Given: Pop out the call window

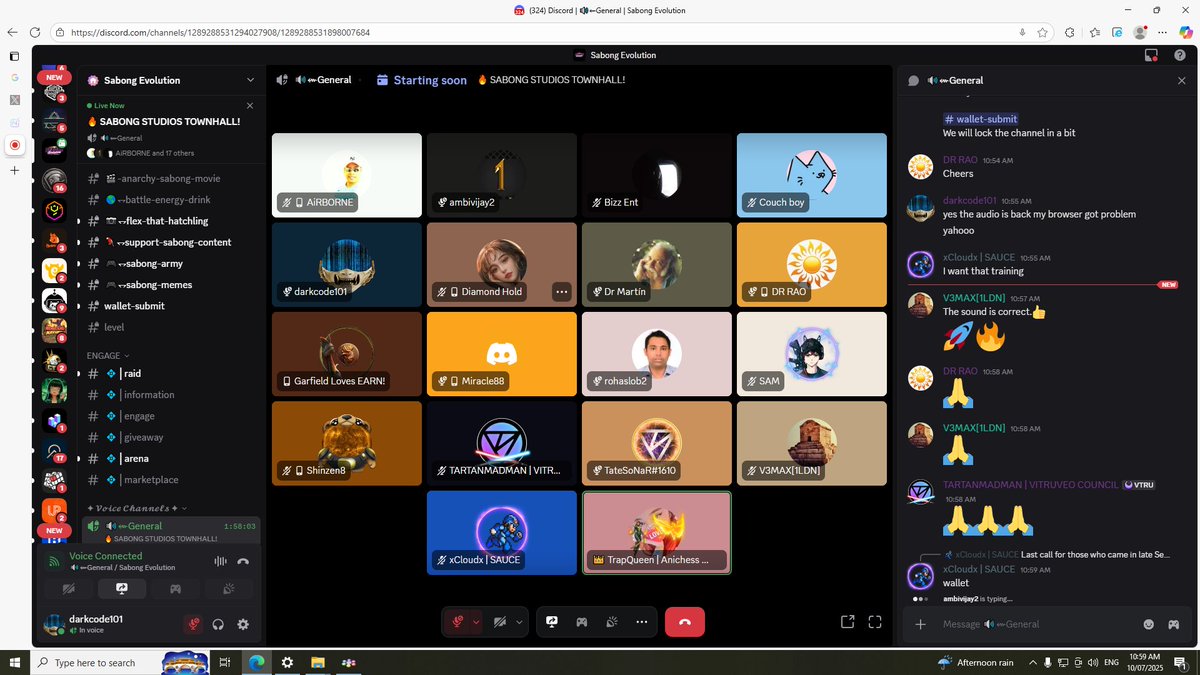Looking at the screenshot, I should click(x=848, y=621).
